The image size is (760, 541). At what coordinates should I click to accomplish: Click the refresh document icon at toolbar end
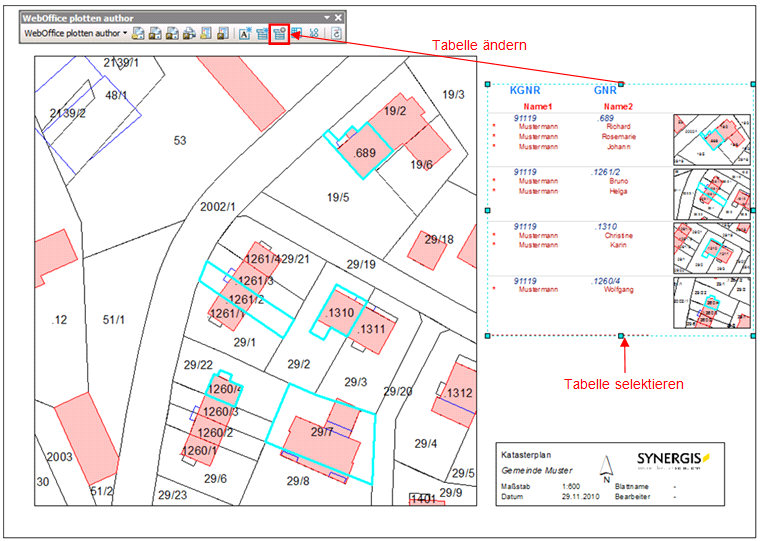tap(337, 33)
